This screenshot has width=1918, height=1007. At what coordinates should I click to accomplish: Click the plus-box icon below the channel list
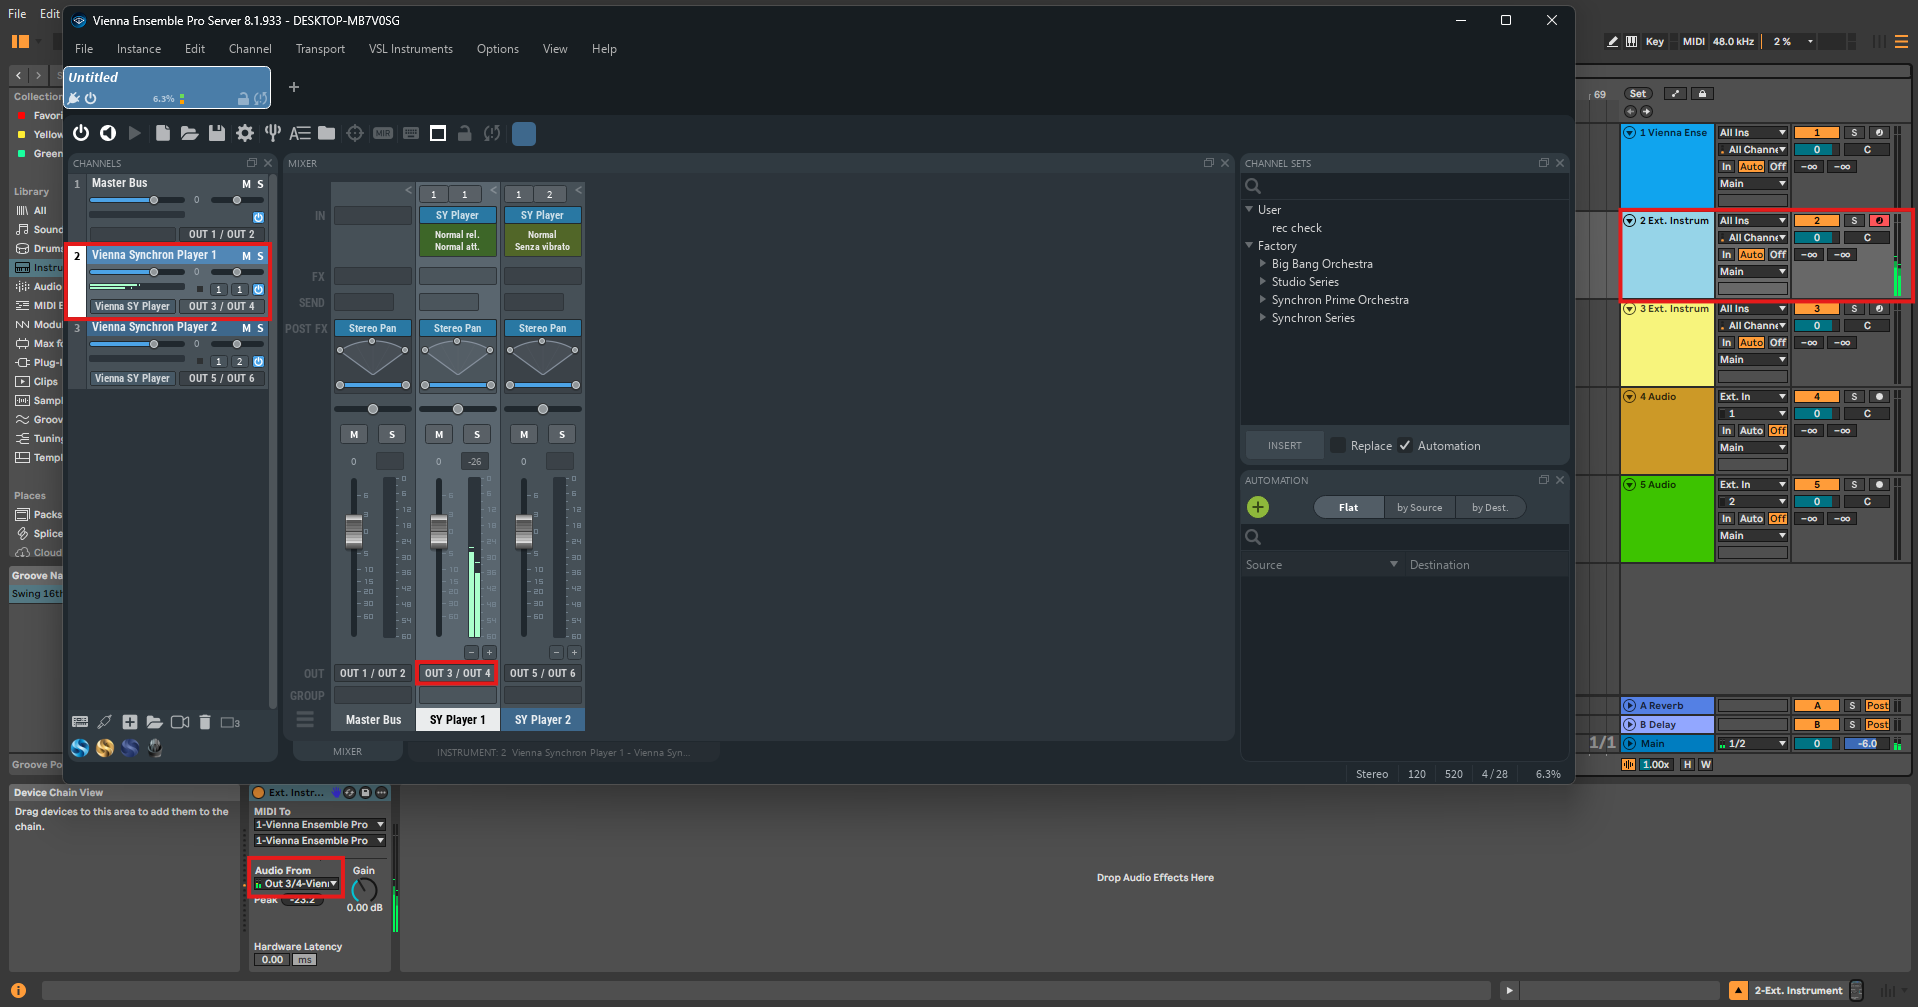[x=130, y=722]
